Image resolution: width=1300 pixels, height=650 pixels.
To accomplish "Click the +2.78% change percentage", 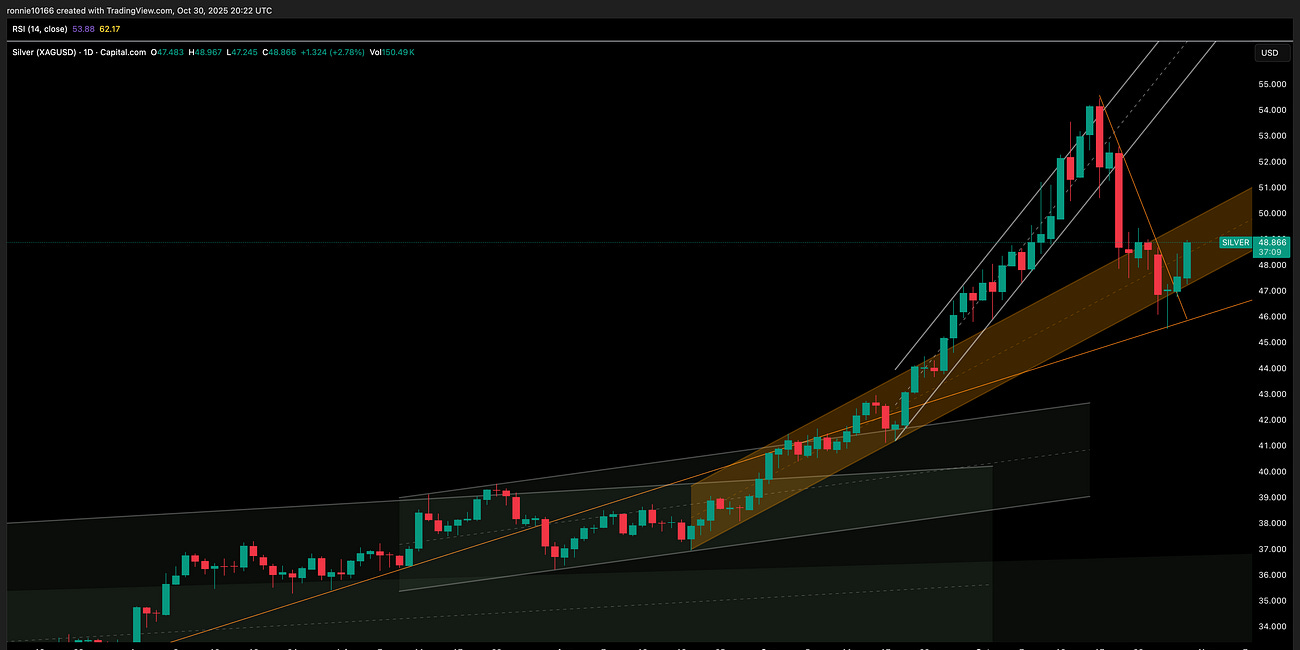I will click(x=347, y=52).
